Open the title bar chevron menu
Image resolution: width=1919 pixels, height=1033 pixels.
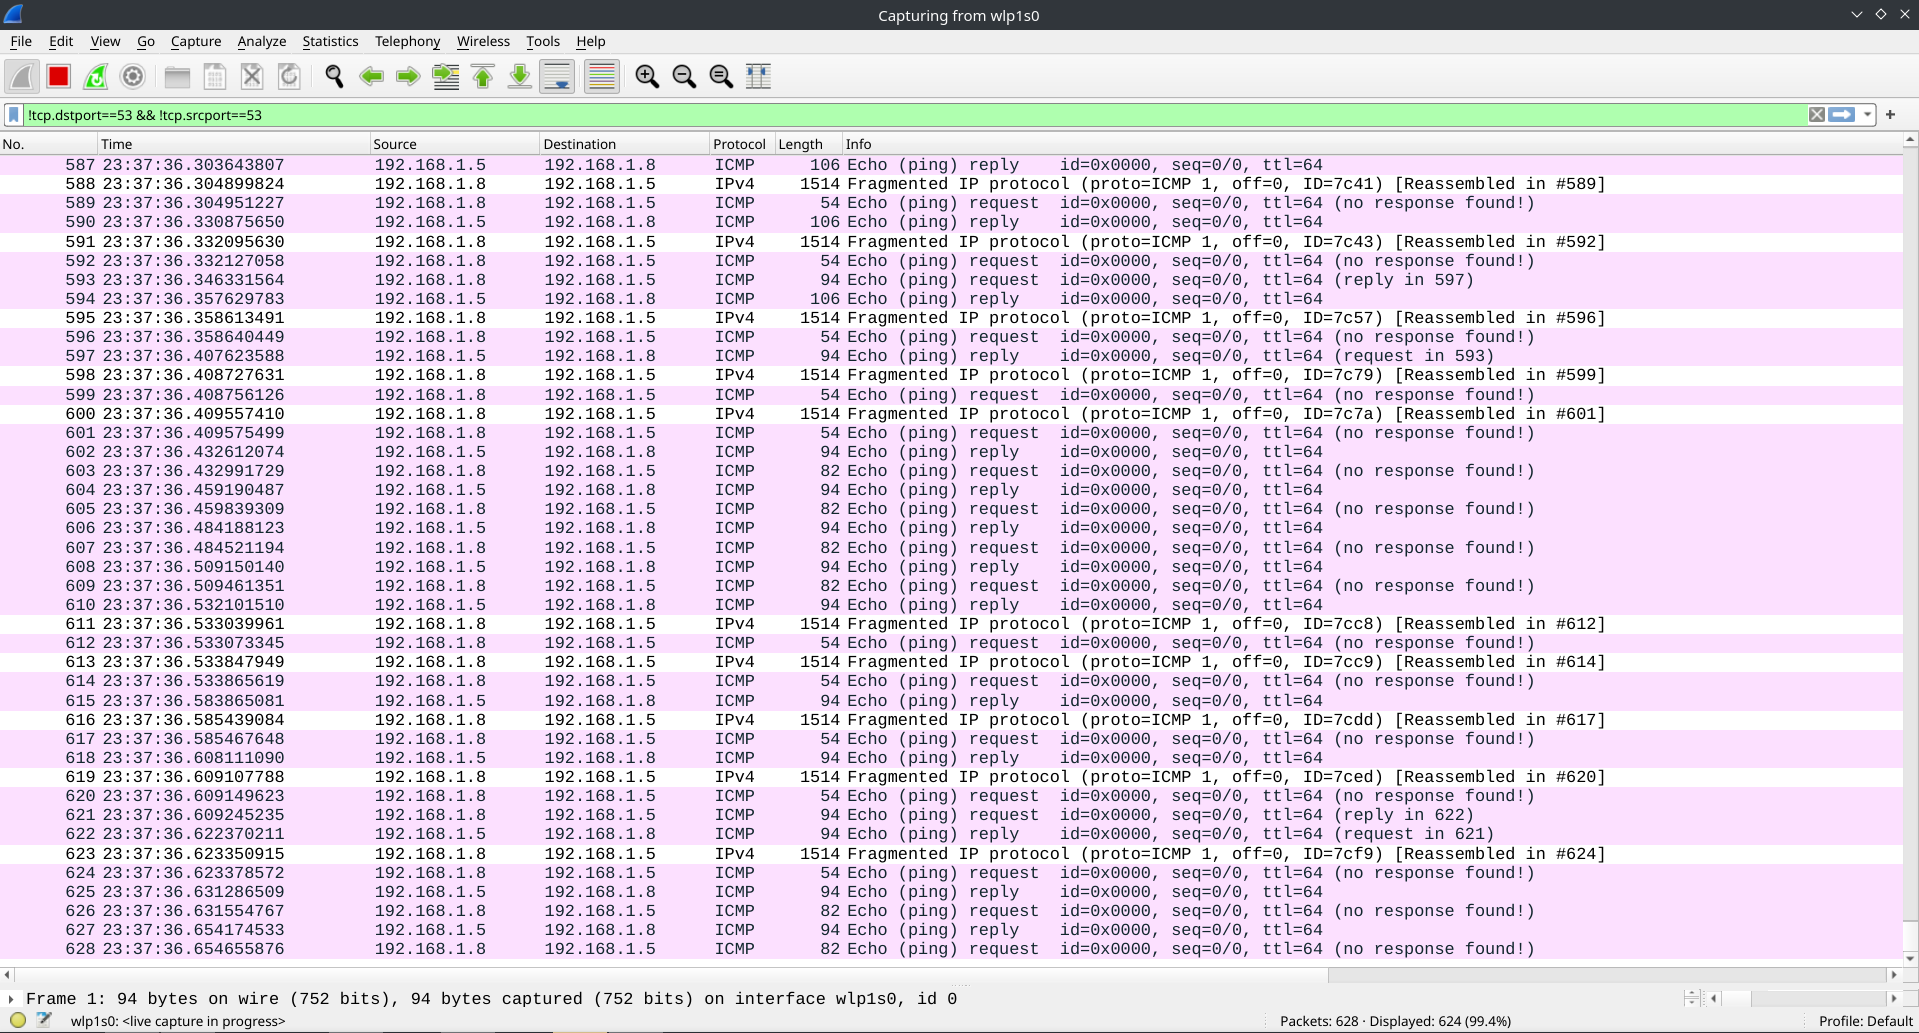[x=1856, y=14]
